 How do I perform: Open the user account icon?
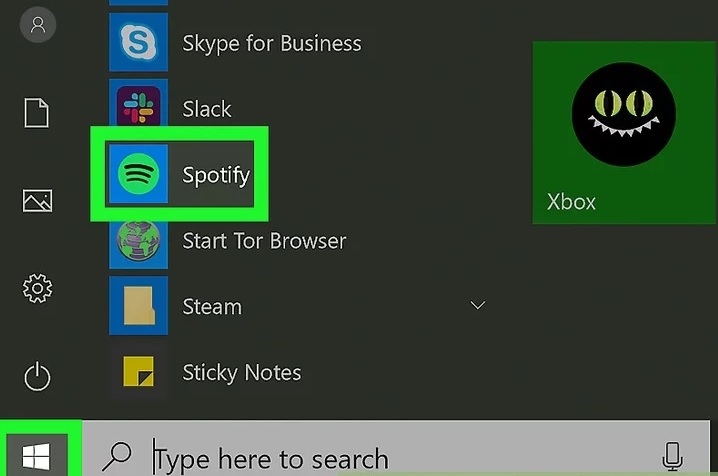pyautogui.click(x=38, y=25)
